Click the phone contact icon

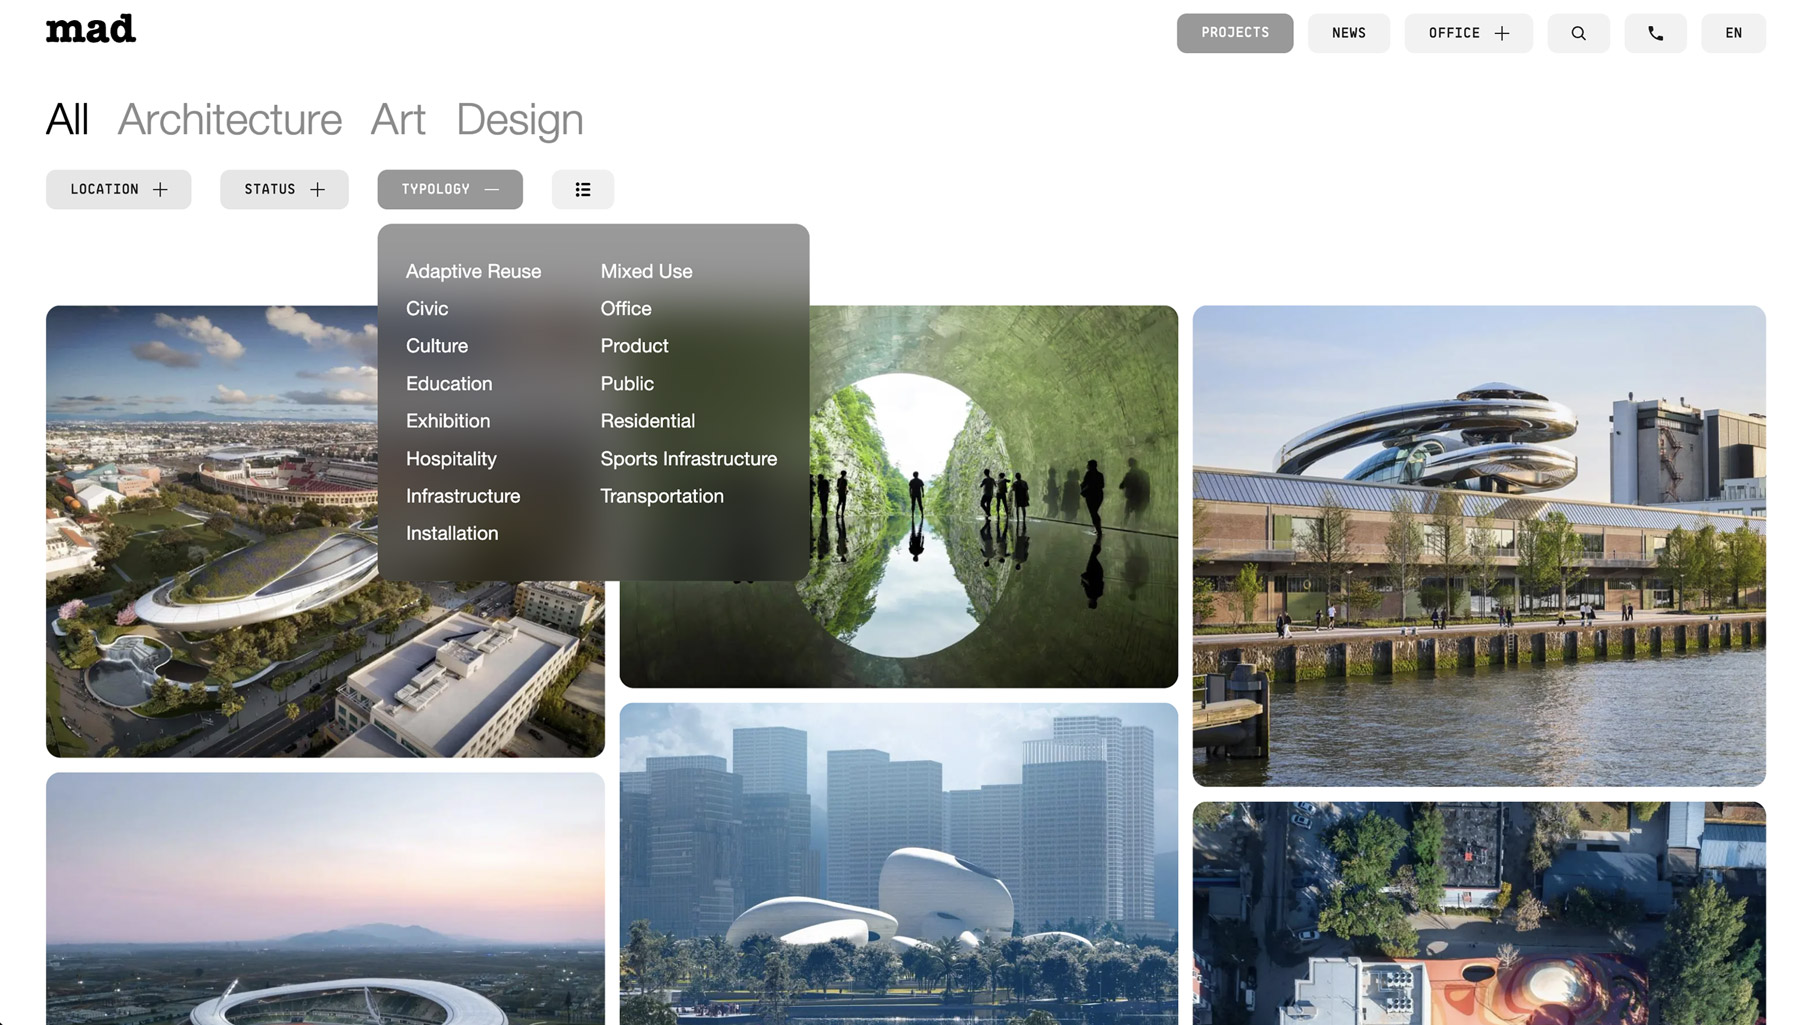[1654, 33]
